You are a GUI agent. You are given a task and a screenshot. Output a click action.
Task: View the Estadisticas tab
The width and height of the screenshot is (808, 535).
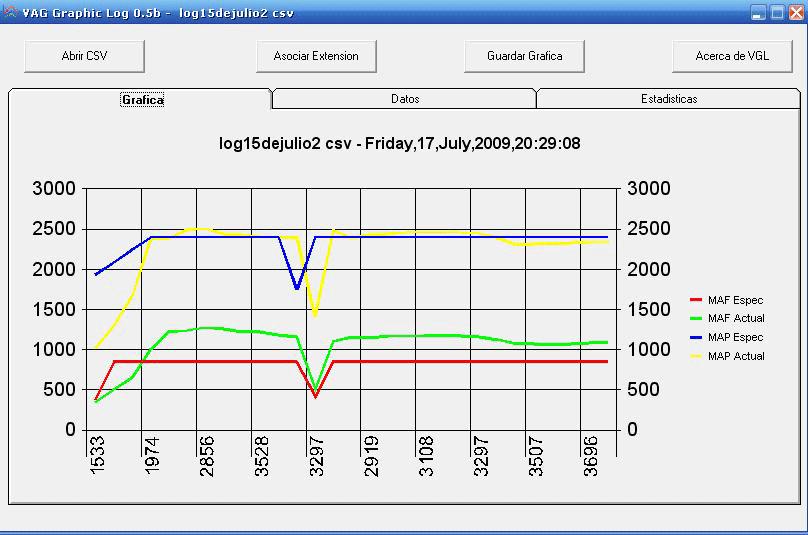click(x=669, y=99)
